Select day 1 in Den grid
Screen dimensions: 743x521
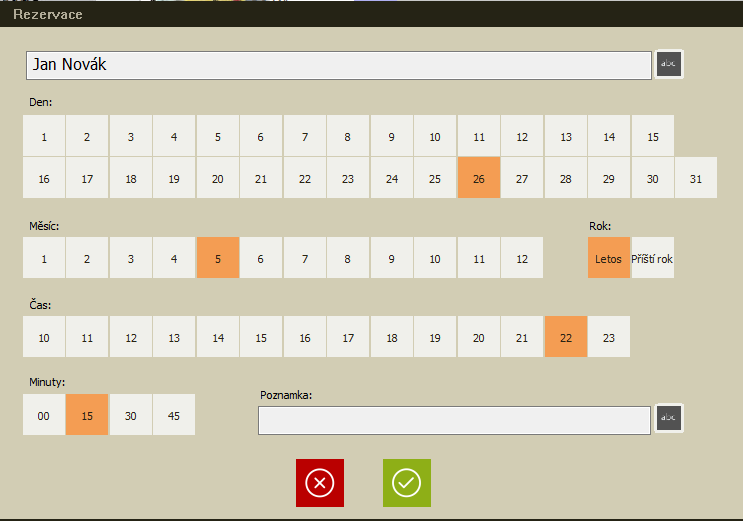pyautogui.click(x=44, y=137)
